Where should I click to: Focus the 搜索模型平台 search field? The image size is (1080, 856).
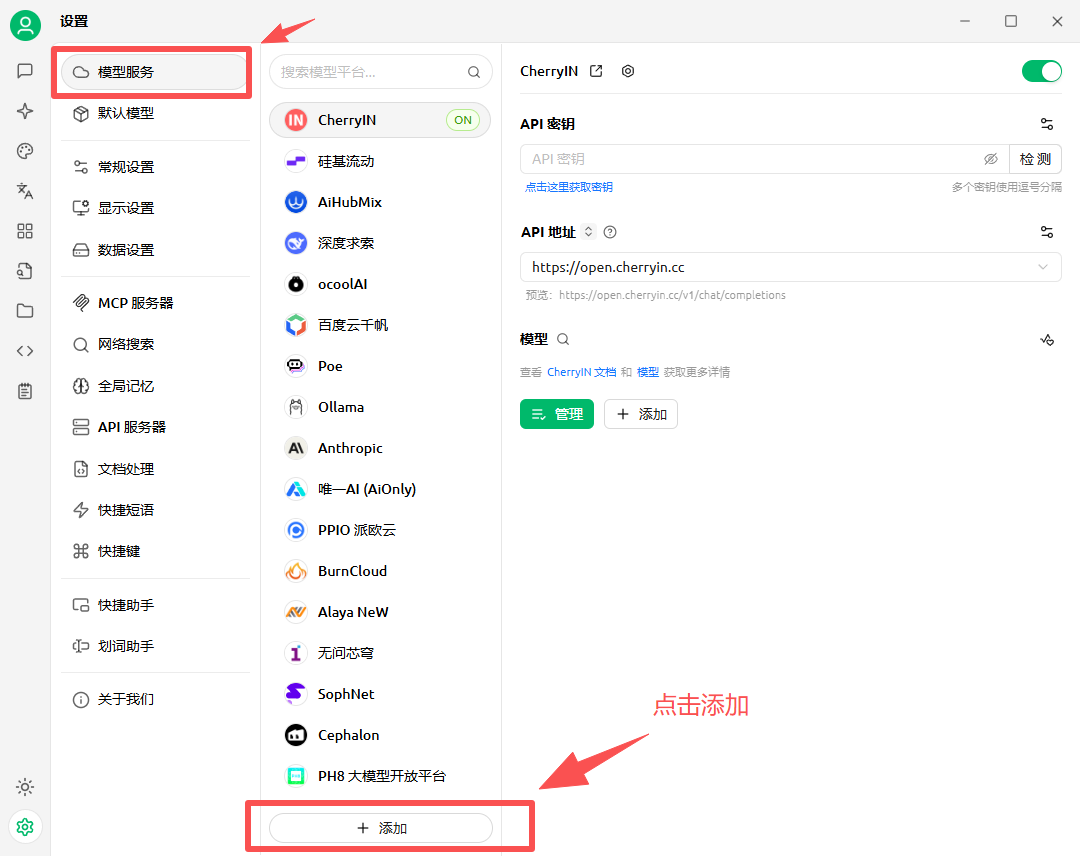pyautogui.click(x=381, y=72)
